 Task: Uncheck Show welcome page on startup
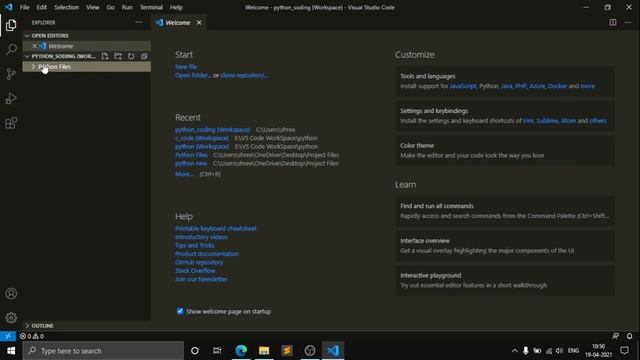click(x=180, y=311)
